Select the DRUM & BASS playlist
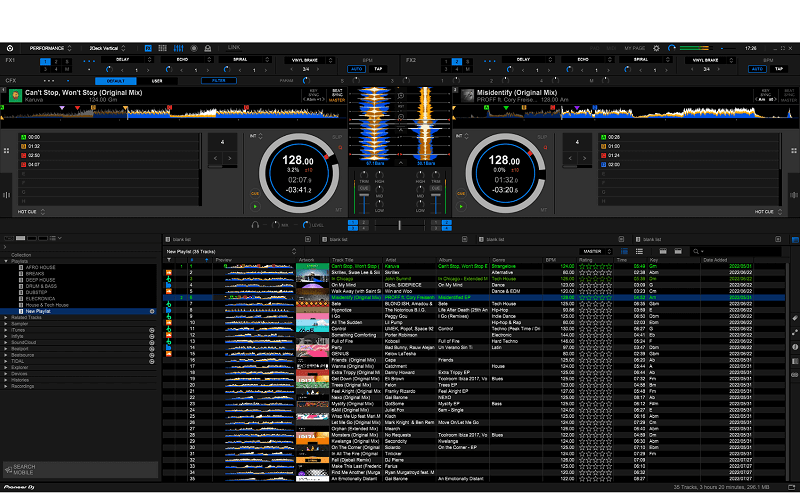The height and width of the screenshot is (498, 800). [x=41, y=286]
